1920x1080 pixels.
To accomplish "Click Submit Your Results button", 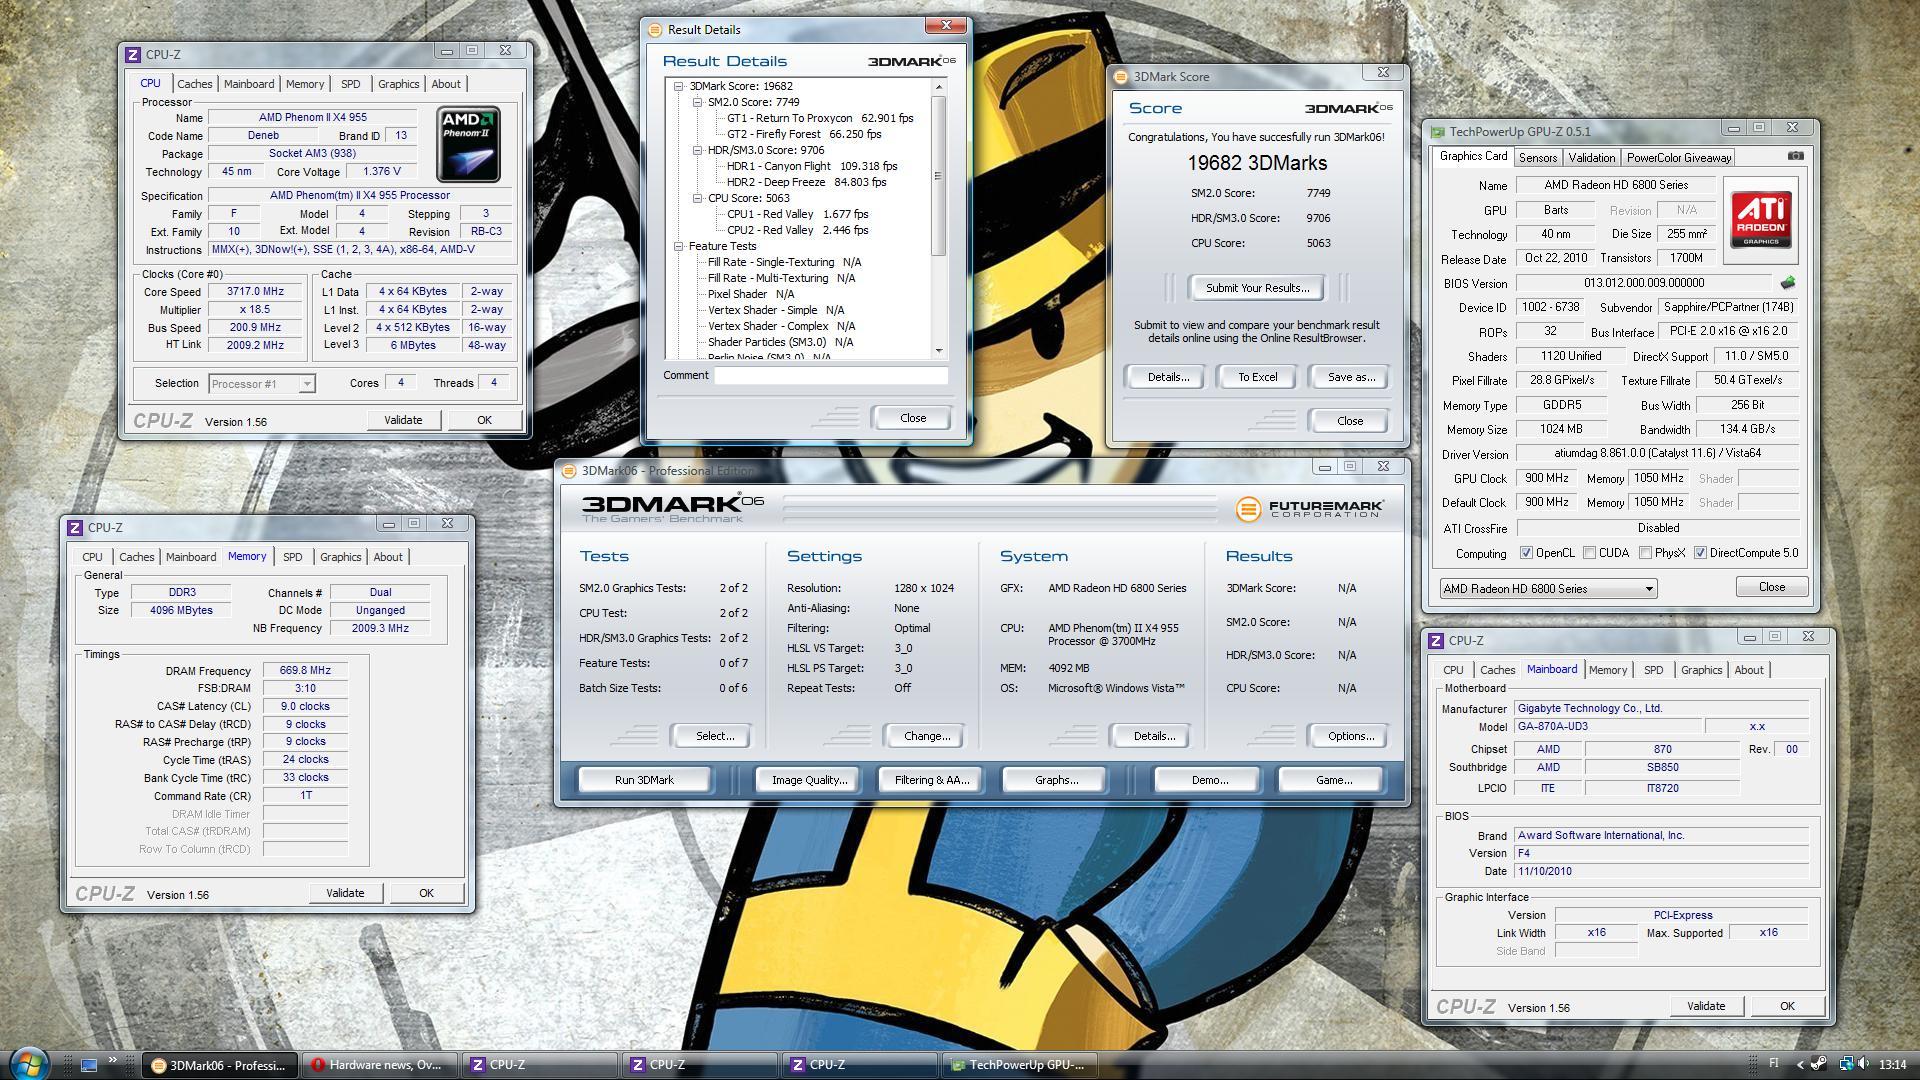I will (1257, 288).
